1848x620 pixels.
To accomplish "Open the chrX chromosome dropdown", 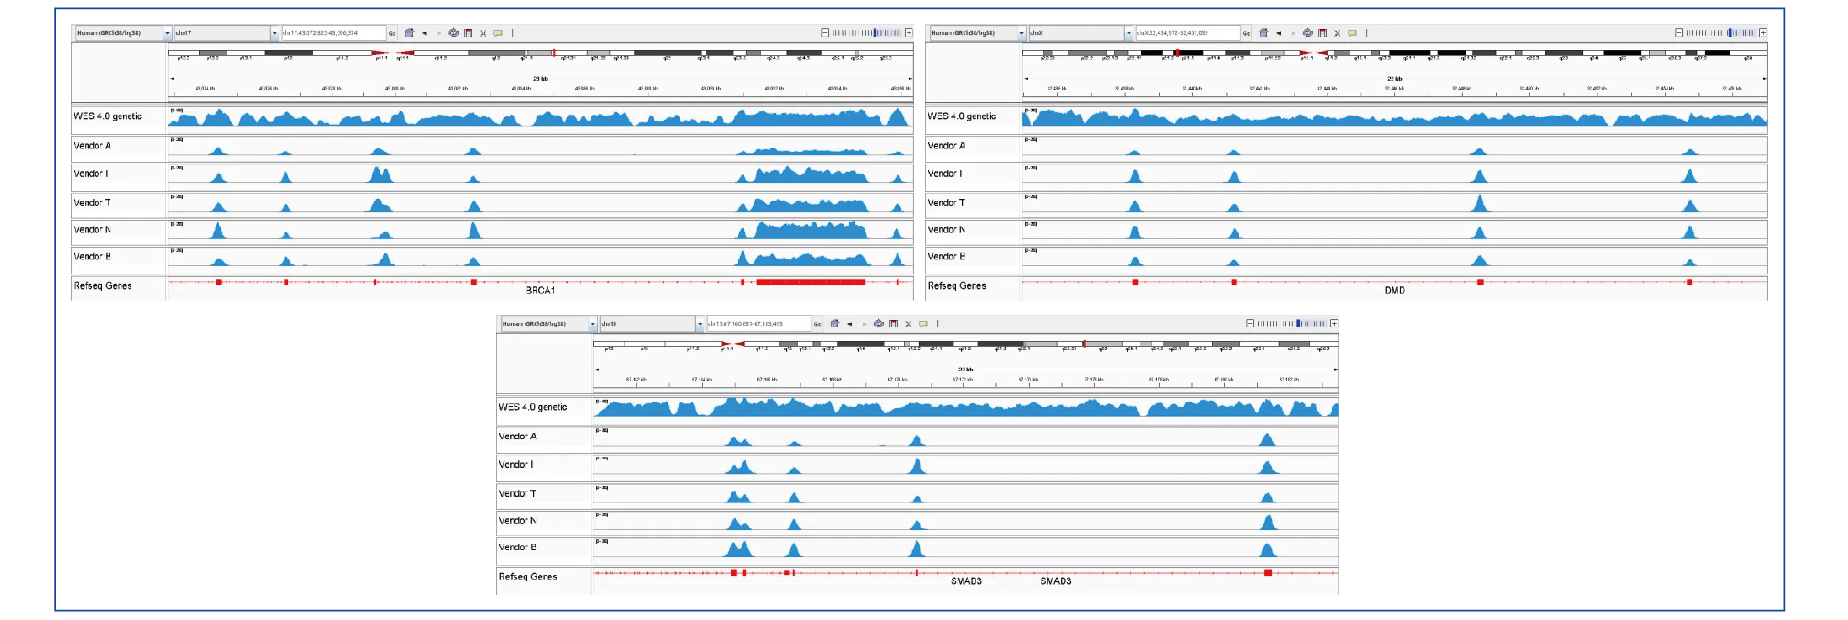I will point(1129,33).
